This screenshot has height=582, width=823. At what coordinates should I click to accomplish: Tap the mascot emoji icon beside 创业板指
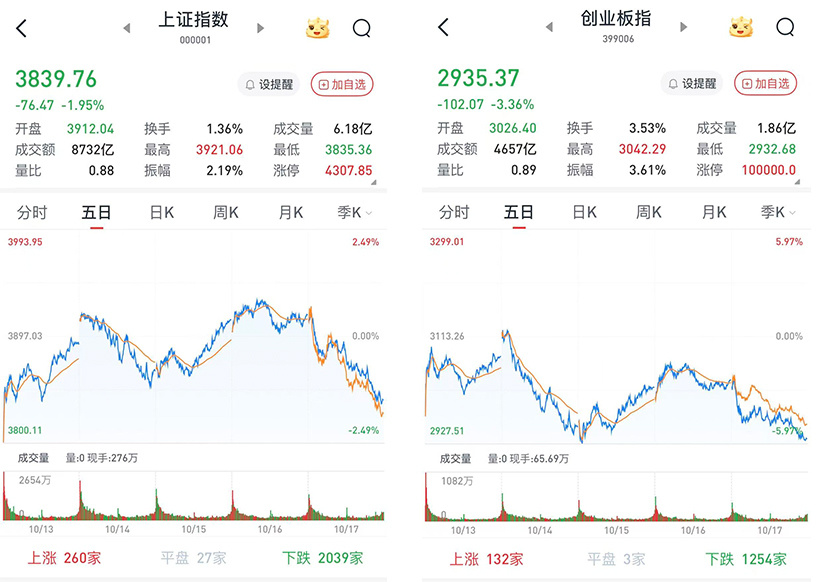(x=738, y=28)
